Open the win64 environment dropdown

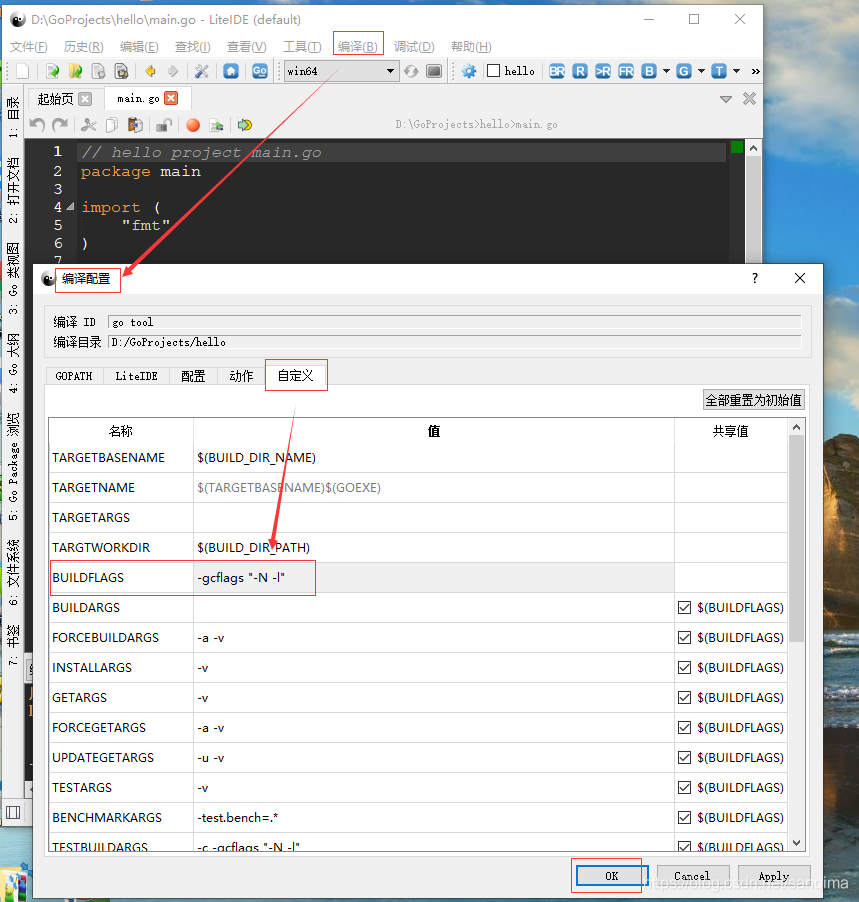coord(341,71)
